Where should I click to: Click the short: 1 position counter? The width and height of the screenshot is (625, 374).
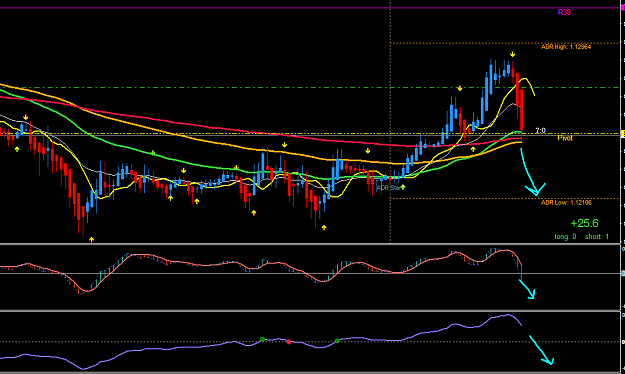click(x=597, y=236)
